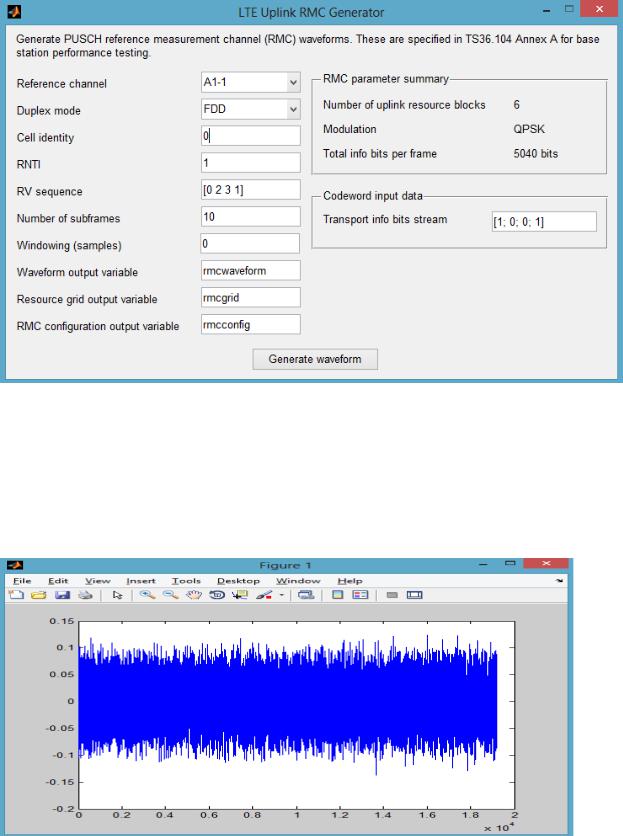Viewport: 623px width, 836px height.
Task: Open the Duplex mode FDD dropdown
Action: pos(251,109)
